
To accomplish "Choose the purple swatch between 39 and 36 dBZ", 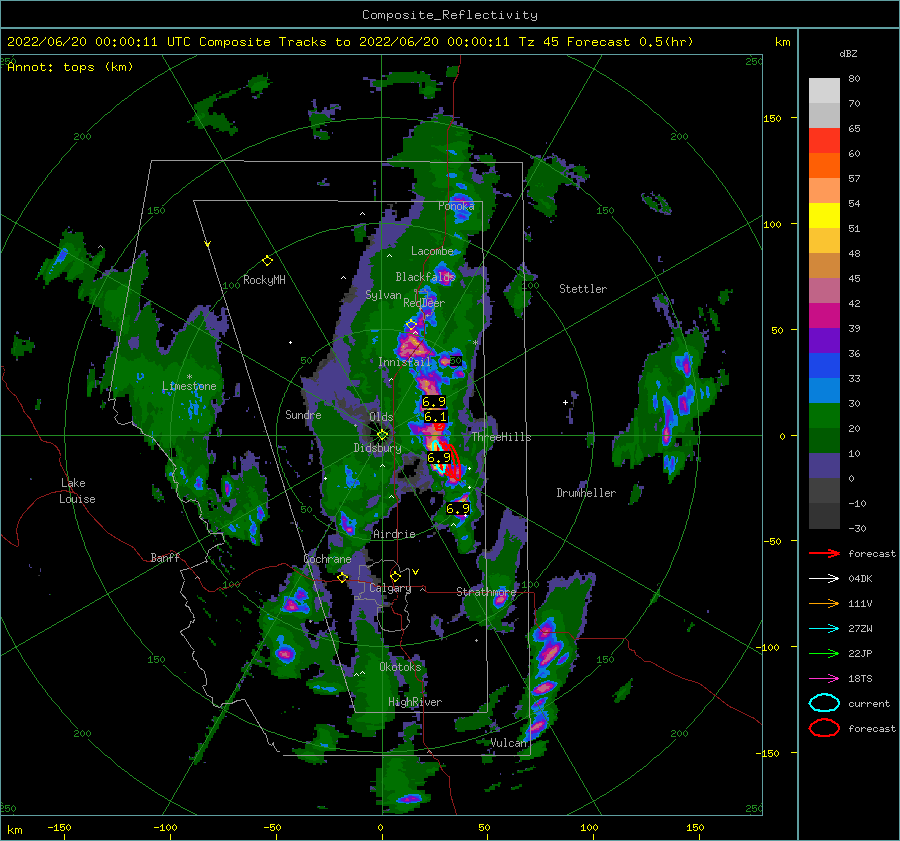I will (x=824, y=340).
